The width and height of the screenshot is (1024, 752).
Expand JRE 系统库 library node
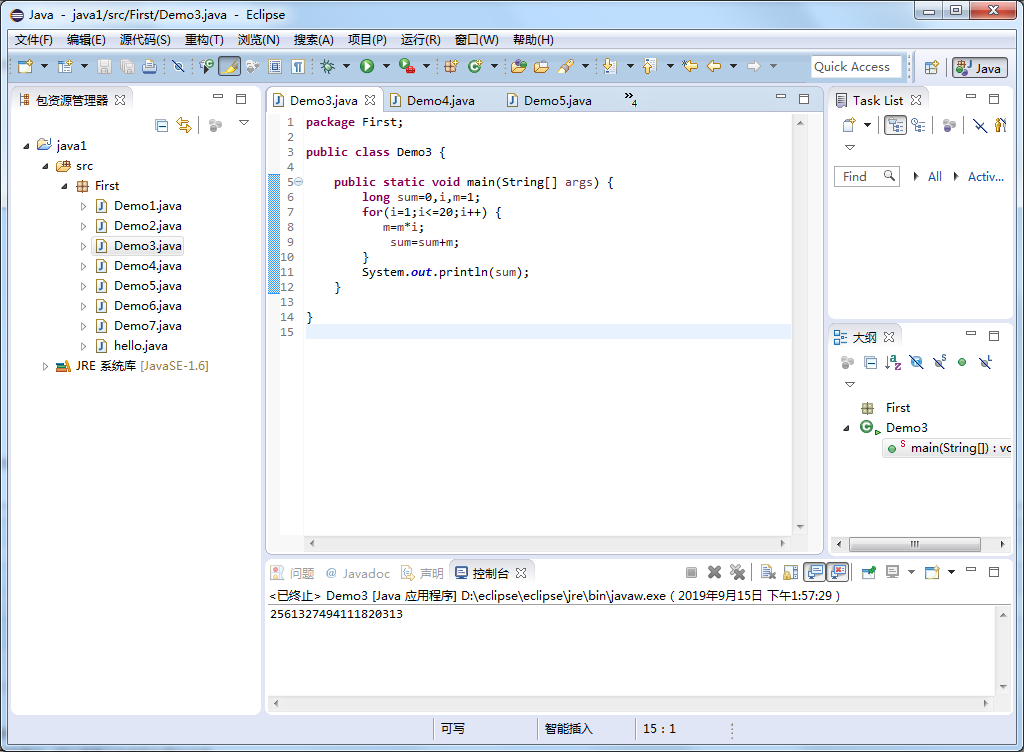[x=45, y=366]
